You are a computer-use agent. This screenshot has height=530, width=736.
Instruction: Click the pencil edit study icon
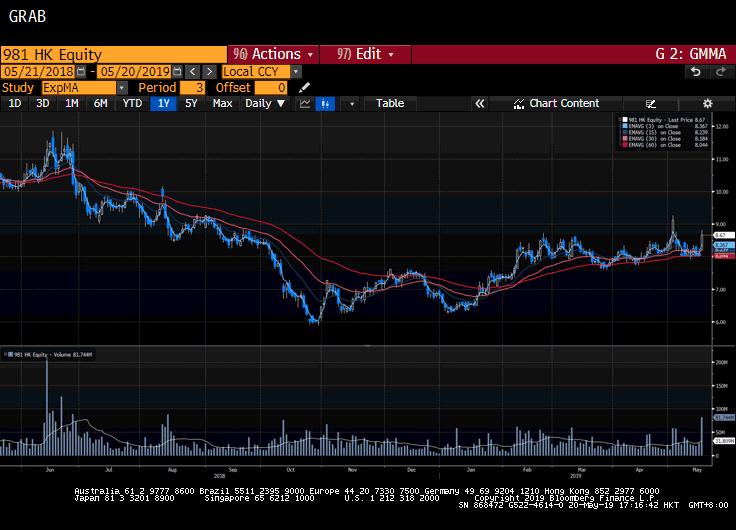pos(304,88)
